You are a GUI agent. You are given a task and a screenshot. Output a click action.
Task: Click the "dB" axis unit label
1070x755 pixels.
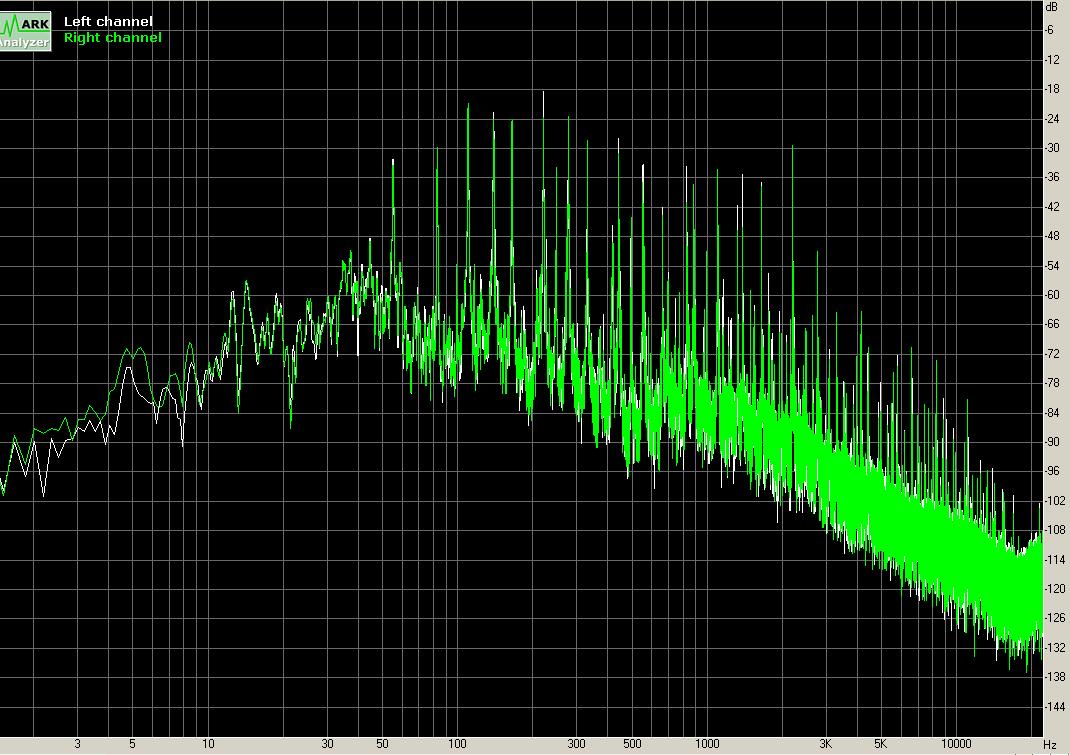point(1052,7)
